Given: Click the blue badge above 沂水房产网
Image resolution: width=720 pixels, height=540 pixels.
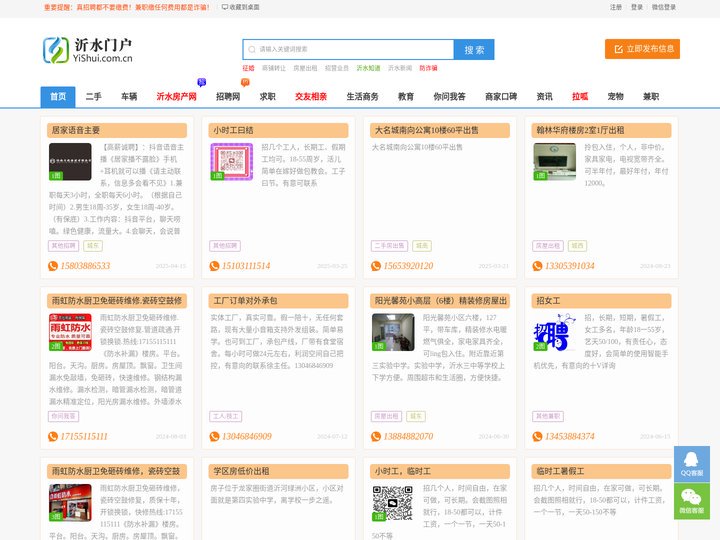Looking at the screenshot, I should click(201, 82).
